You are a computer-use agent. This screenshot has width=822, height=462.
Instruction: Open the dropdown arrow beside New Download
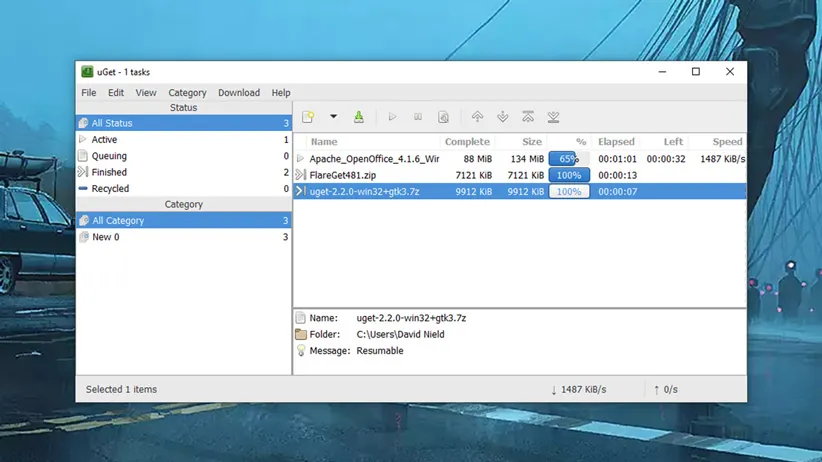(333, 117)
